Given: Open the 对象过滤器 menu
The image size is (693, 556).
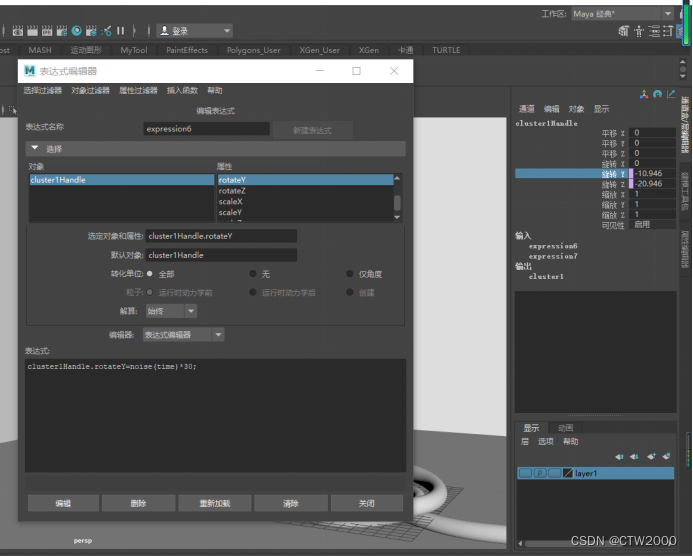Looking at the screenshot, I should (90, 91).
